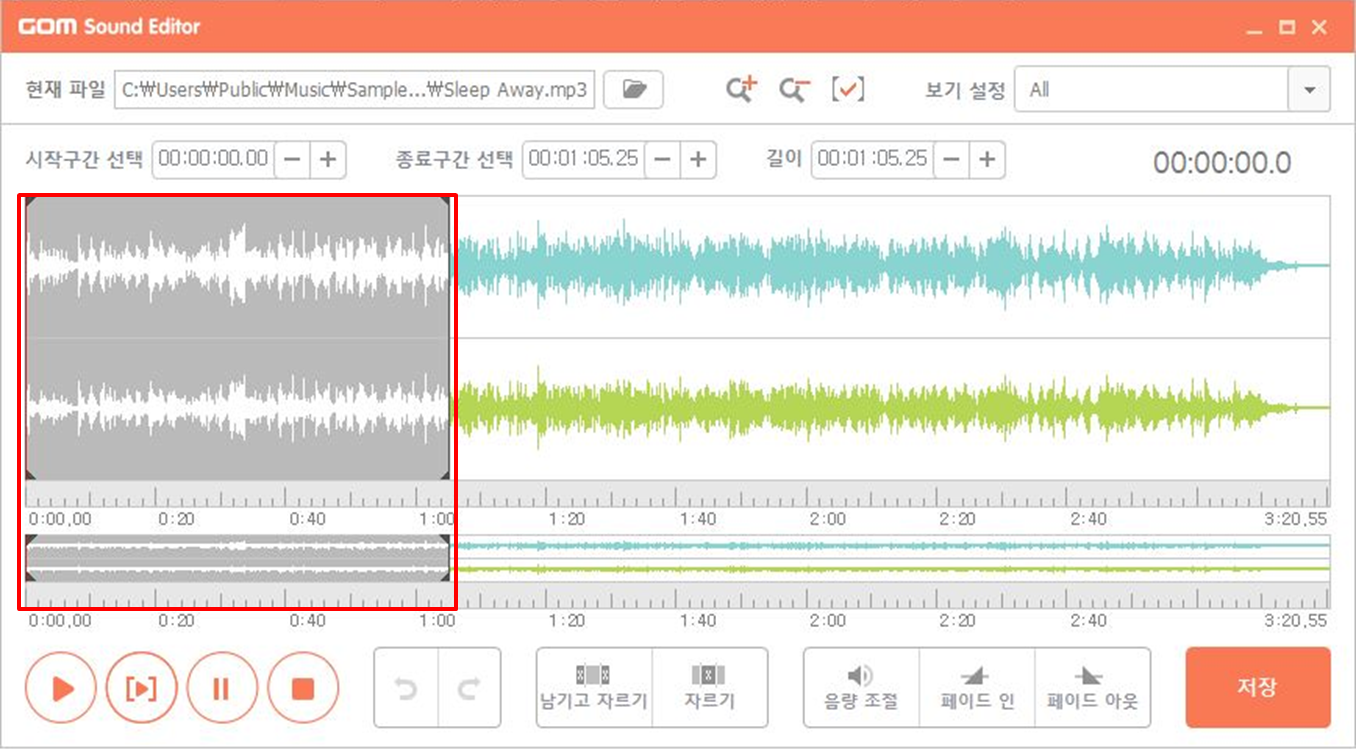Screen dimensions: 1356x750
Task: Cut the selection with 자르기 tool
Action: click(x=710, y=687)
